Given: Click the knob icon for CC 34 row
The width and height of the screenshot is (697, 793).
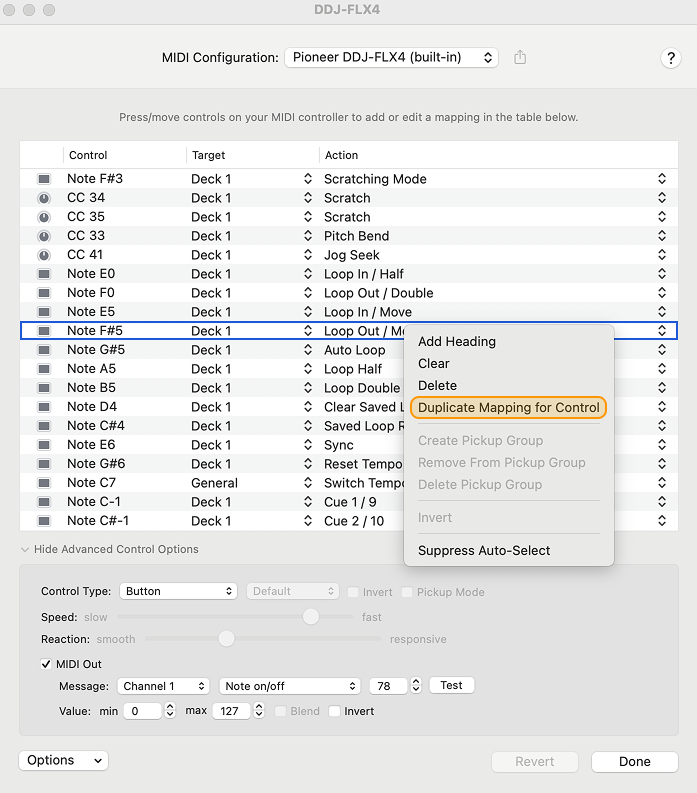Looking at the screenshot, I should coord(44,198).
